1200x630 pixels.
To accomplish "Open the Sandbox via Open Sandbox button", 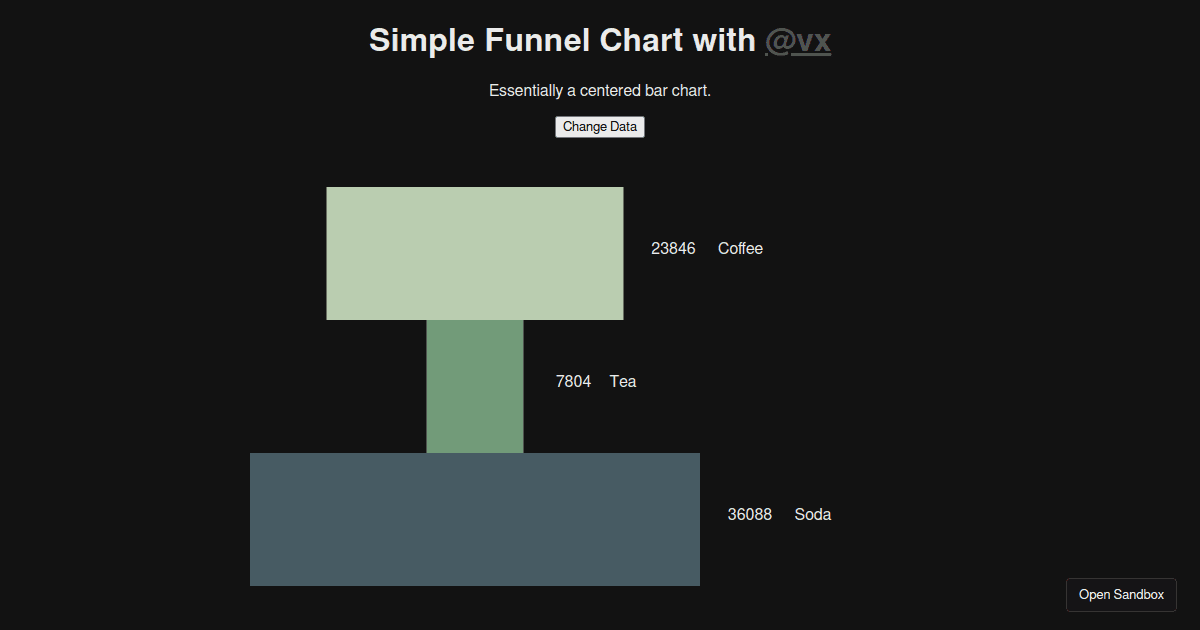I will [1121, 594].
